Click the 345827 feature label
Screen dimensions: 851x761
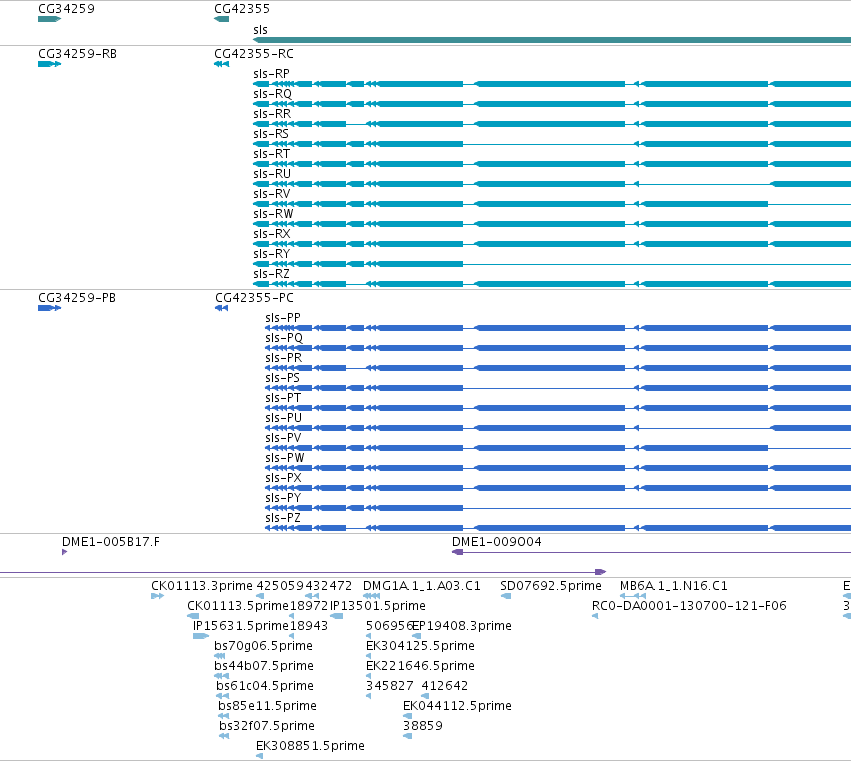tap(390, 686)
